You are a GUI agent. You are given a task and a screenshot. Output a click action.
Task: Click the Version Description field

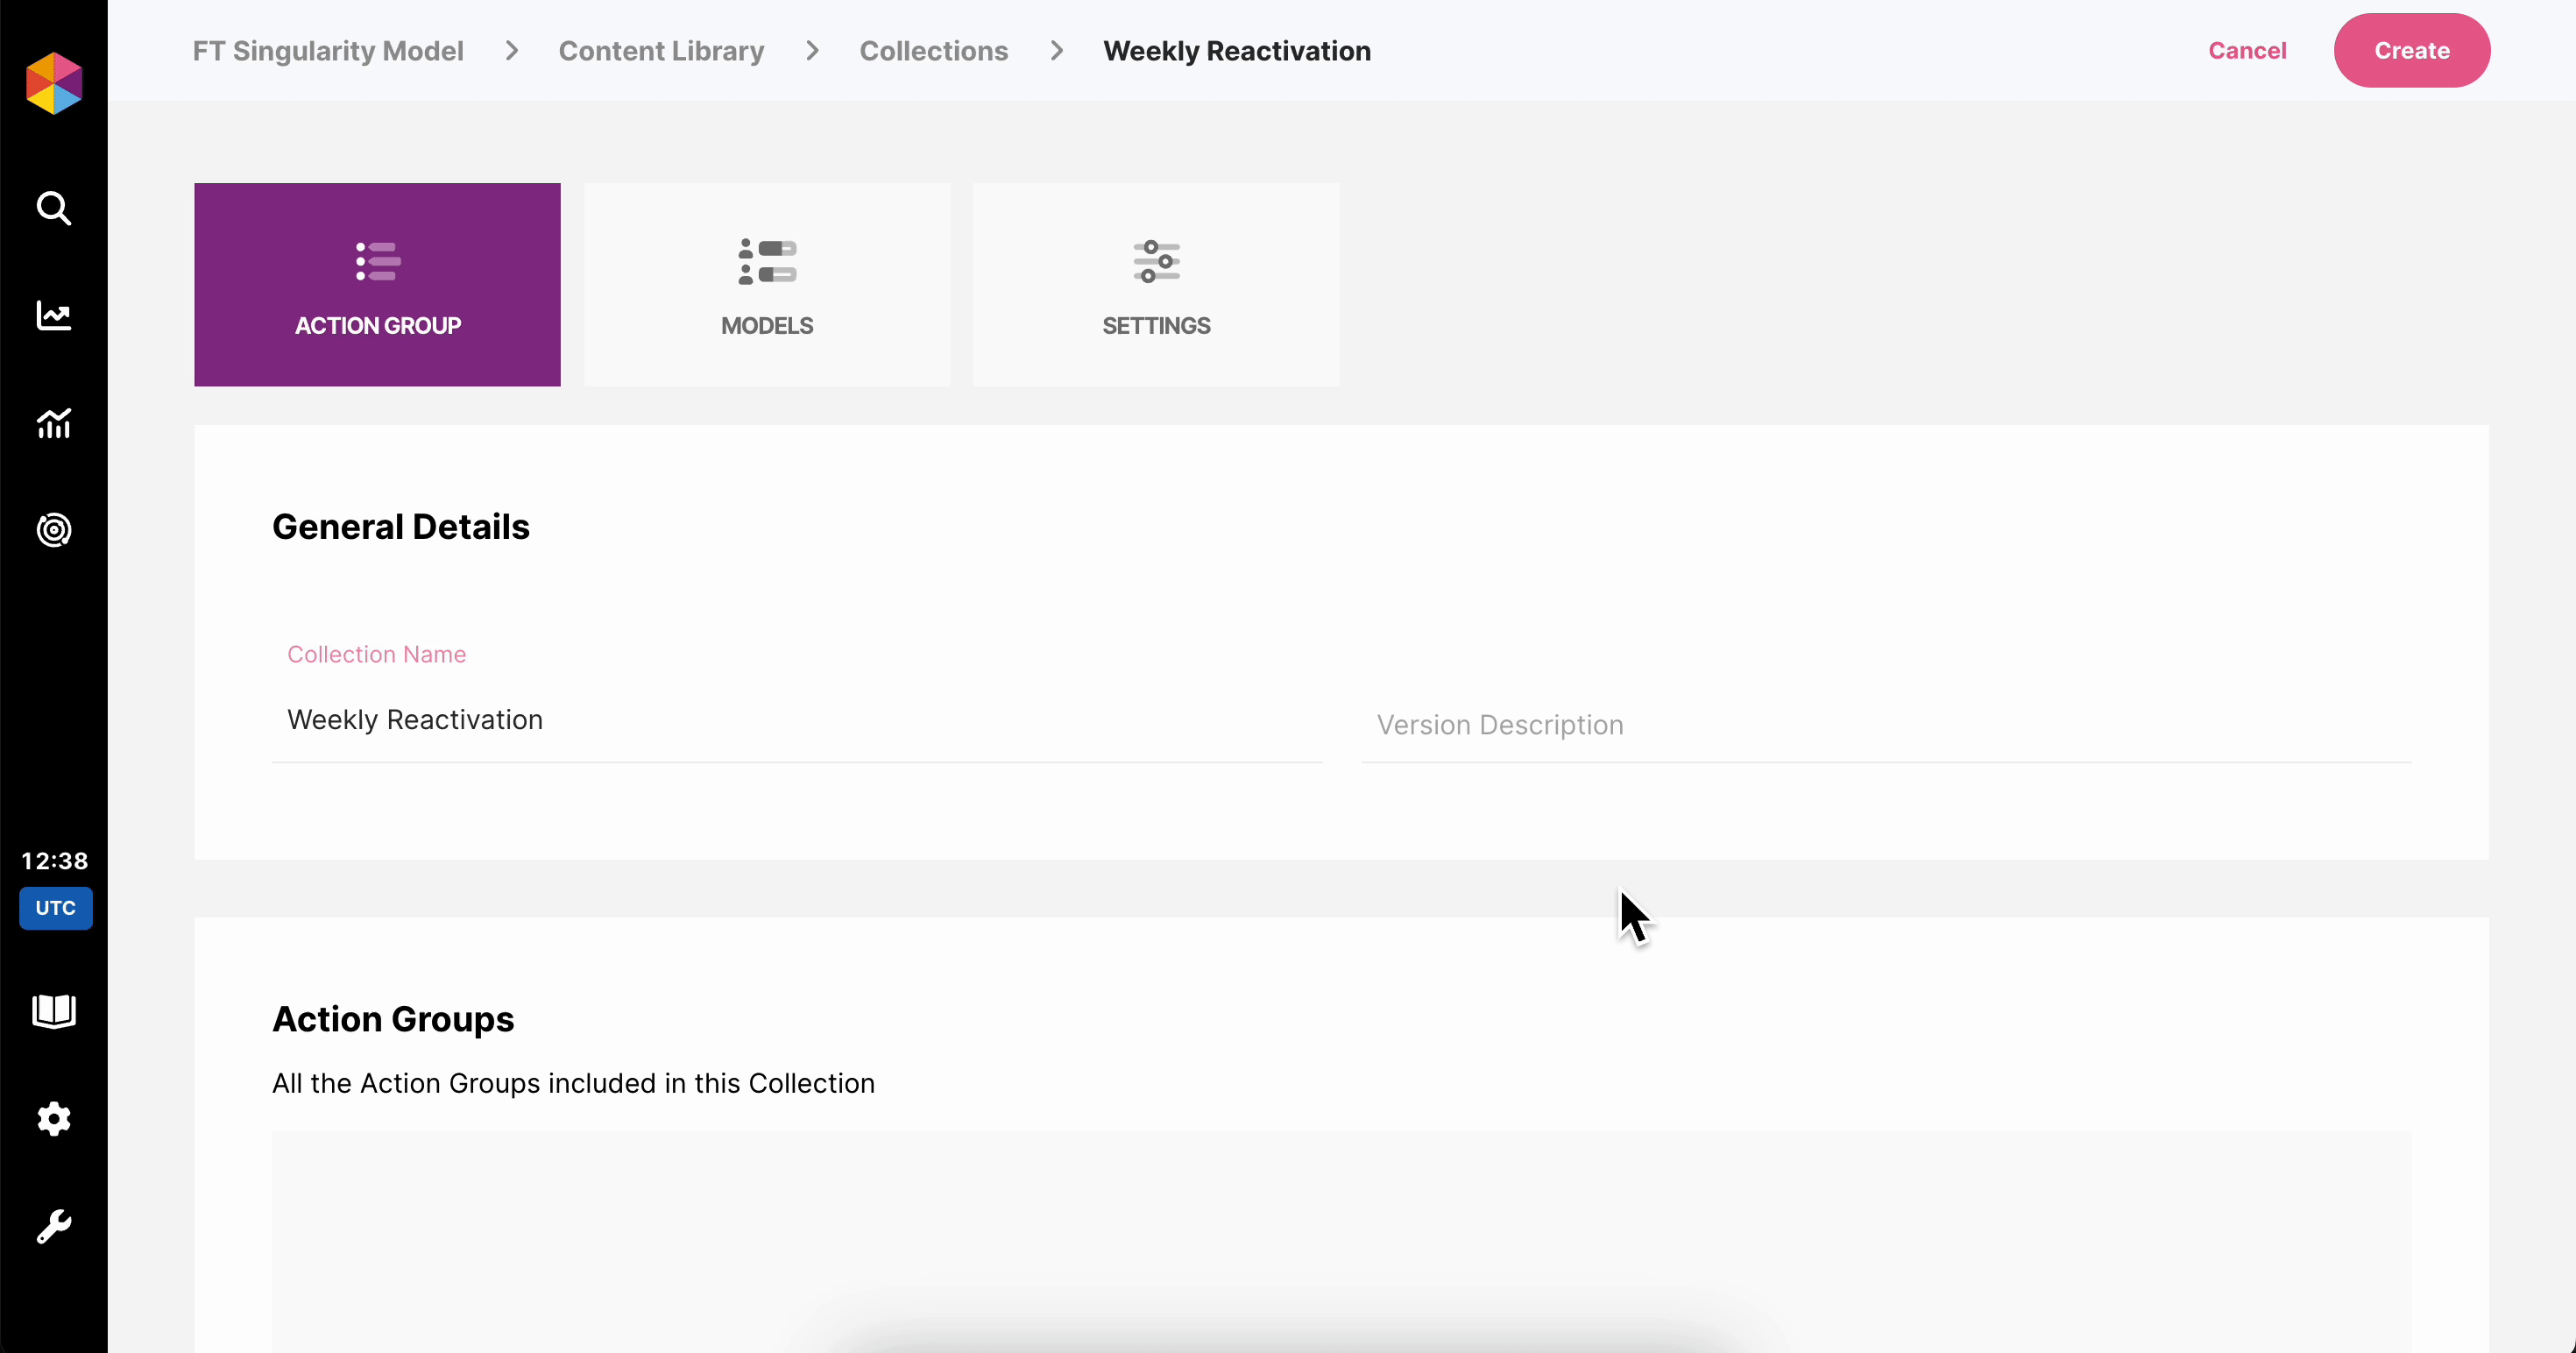1886,725
